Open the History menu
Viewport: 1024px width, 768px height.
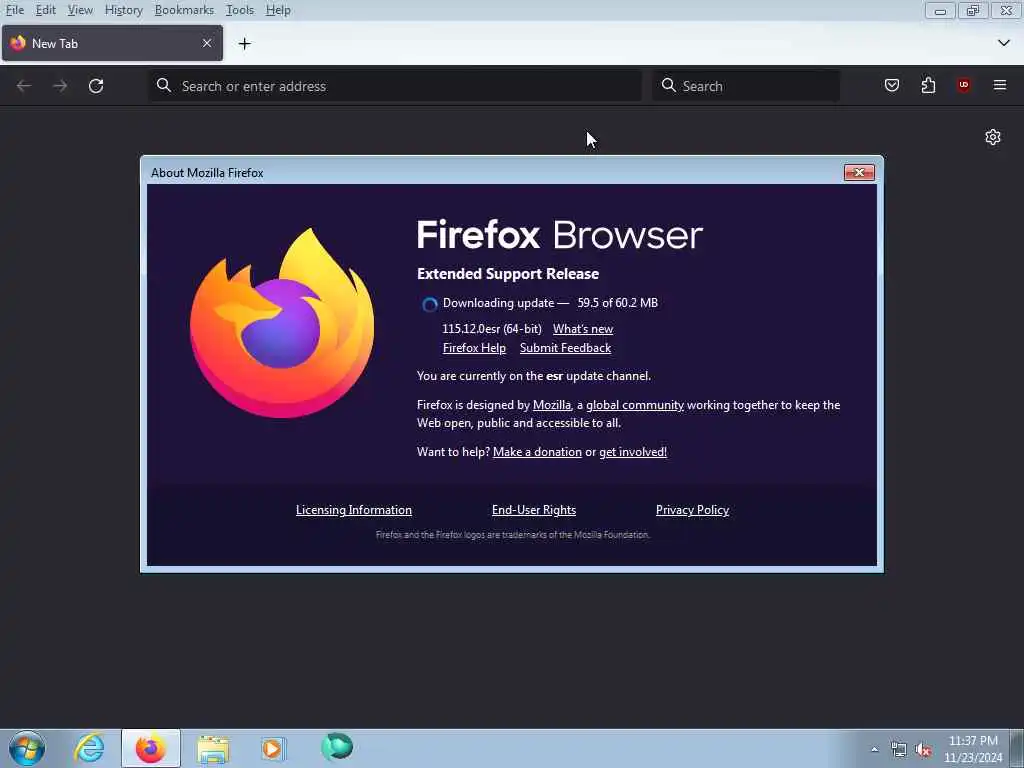click(x=123, y=10)
